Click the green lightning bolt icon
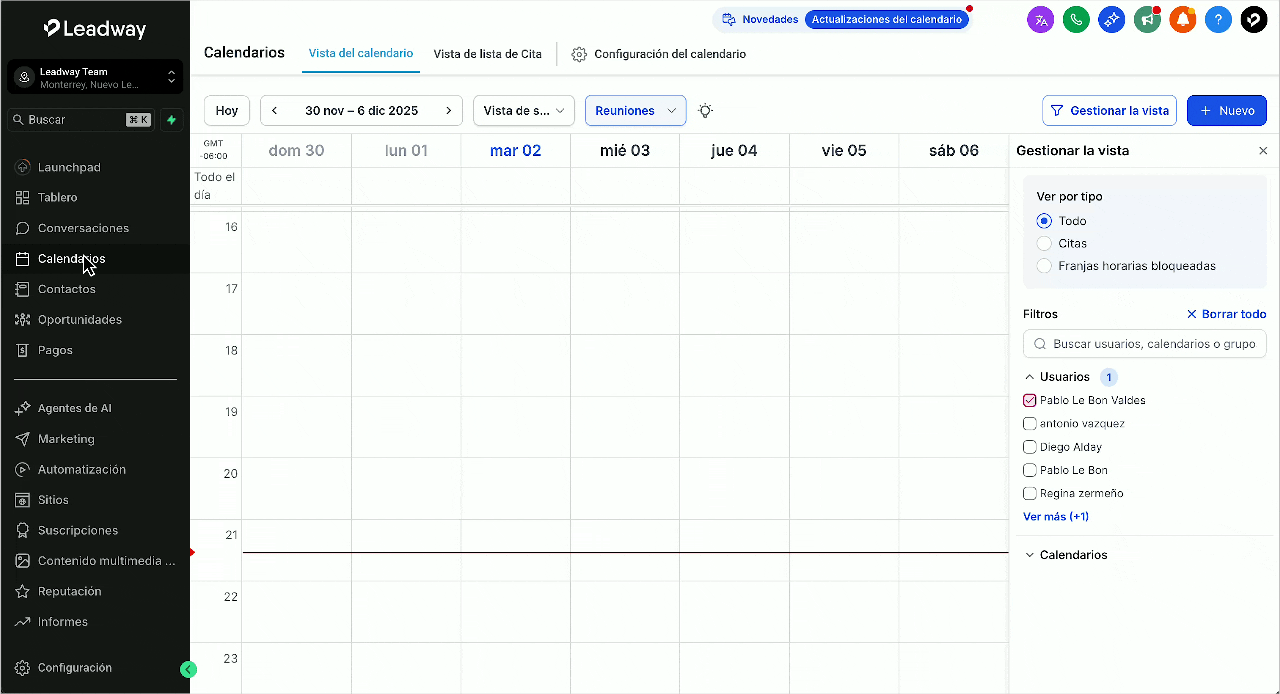This screenshot has width=1280, height=694. coord(171,120)
